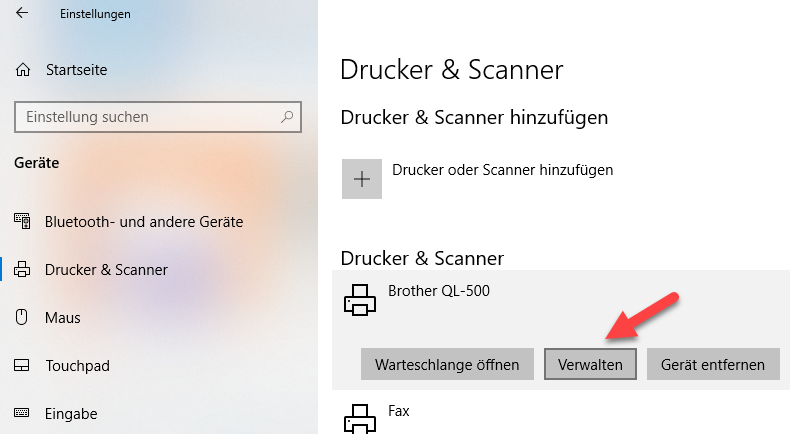Select the Brother QL-500 device name
Image resolution: width=808 pixels, height=434 pixels.
point(439,291)
